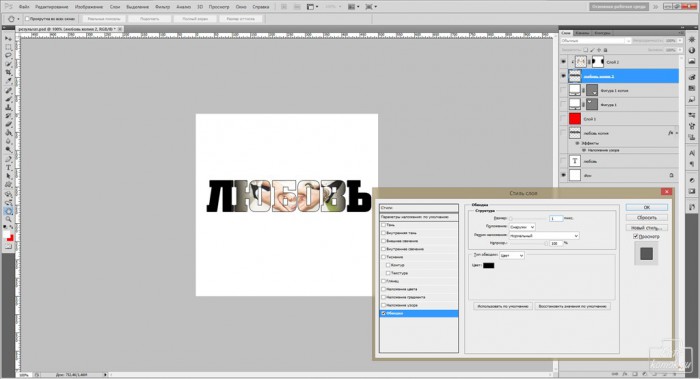Click OK in the Layer Style dialog

(647, 208)
